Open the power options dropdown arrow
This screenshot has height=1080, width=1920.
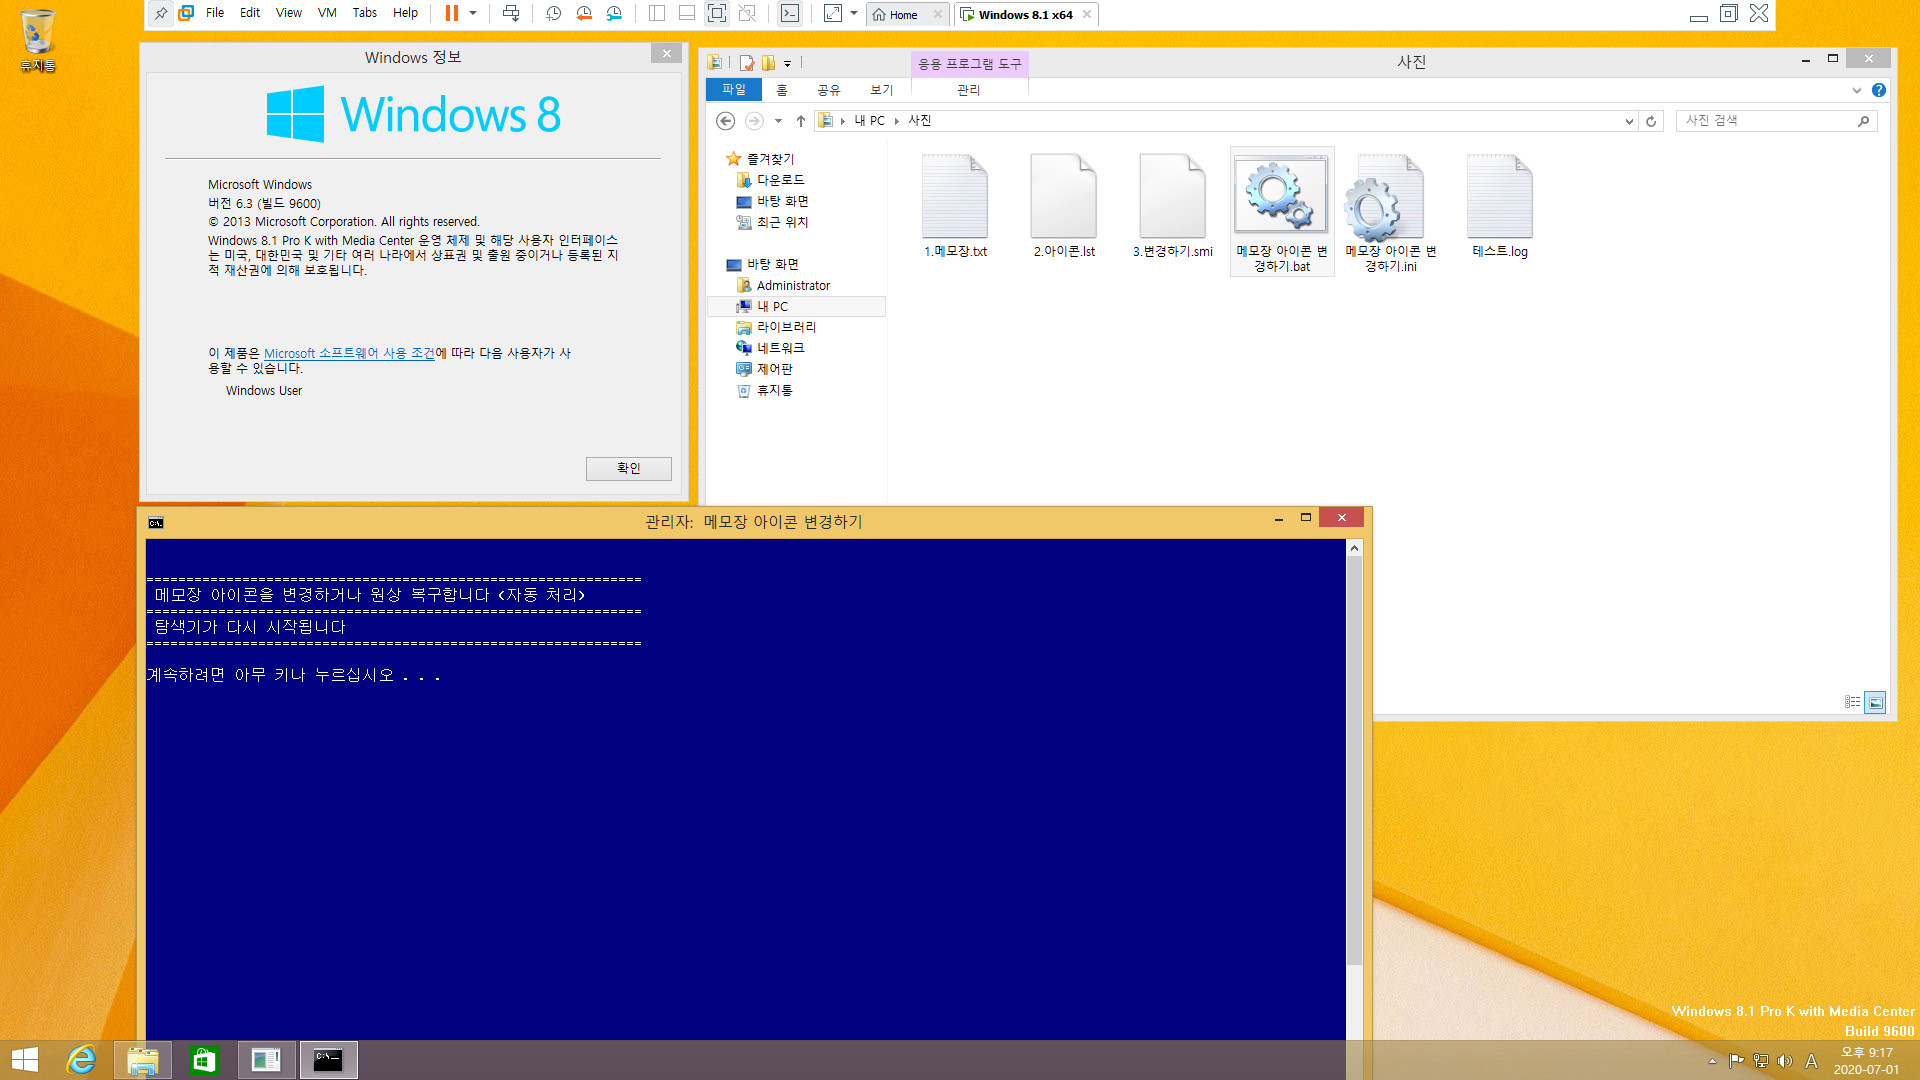pyautogui.click(x=473, y=13)
